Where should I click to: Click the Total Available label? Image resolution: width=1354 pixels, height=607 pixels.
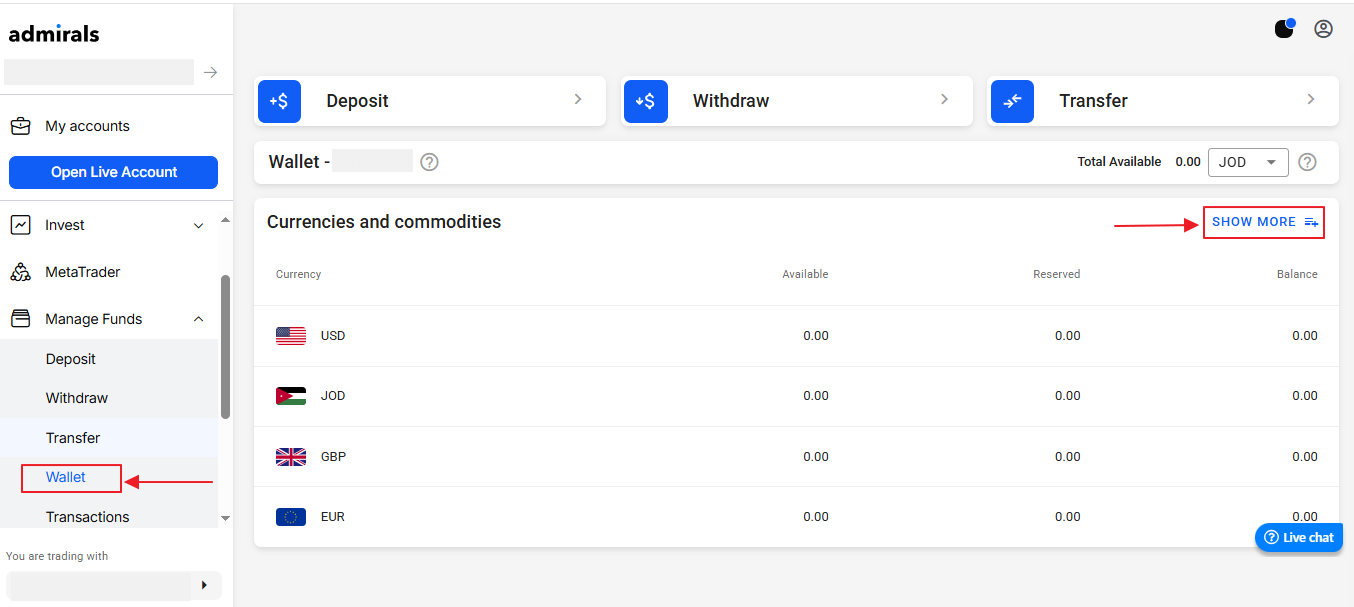[x=1119, y=162]
